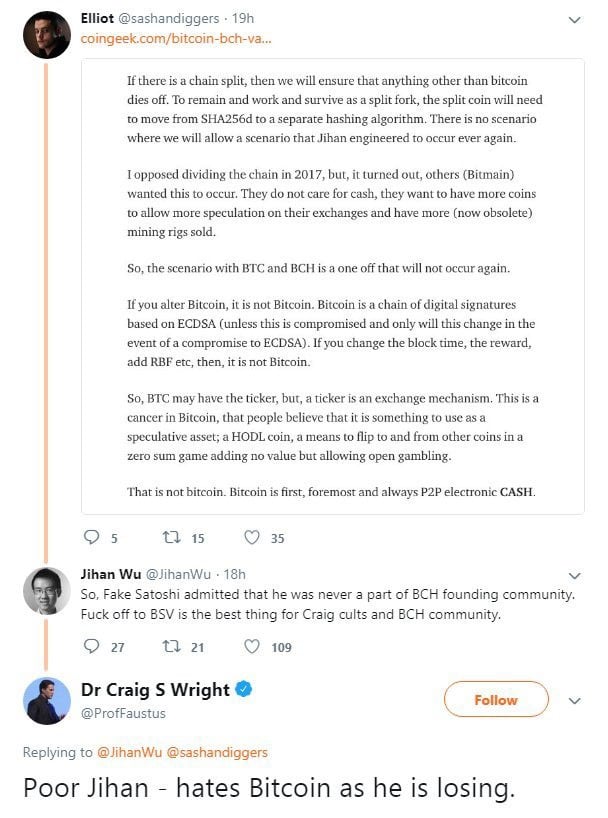Viewport: 608px width, 818px height.
Task: Open the @JihanWu mention in Replying to
Action: [x=129, y=752]
